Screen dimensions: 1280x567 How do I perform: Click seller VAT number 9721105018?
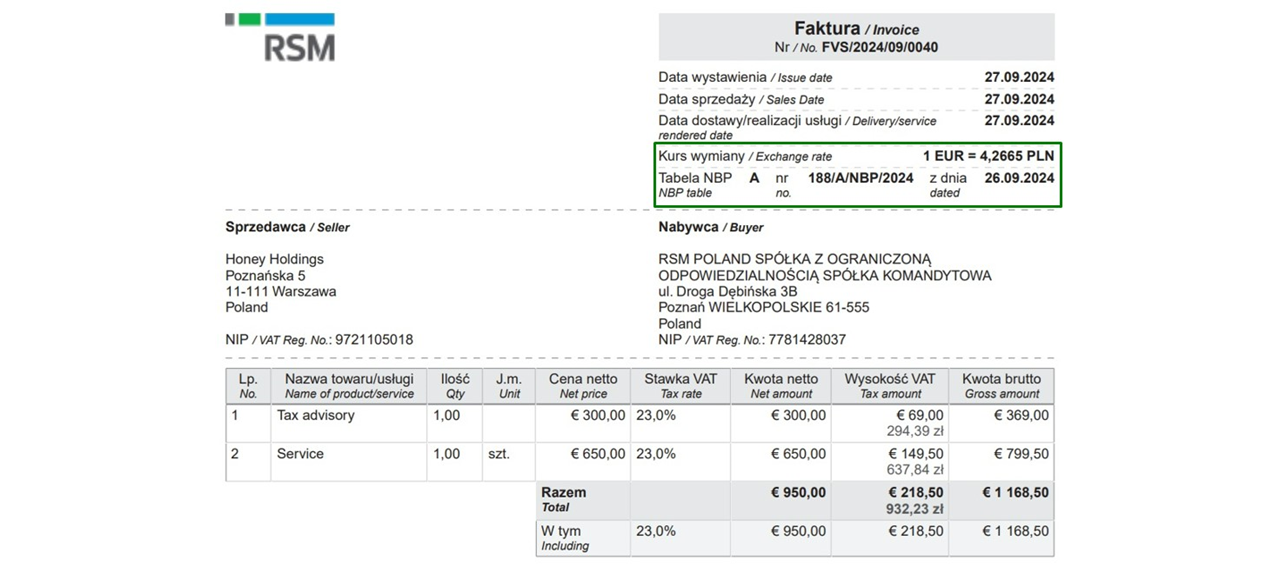pyautogui.click(x=373, y=340)
